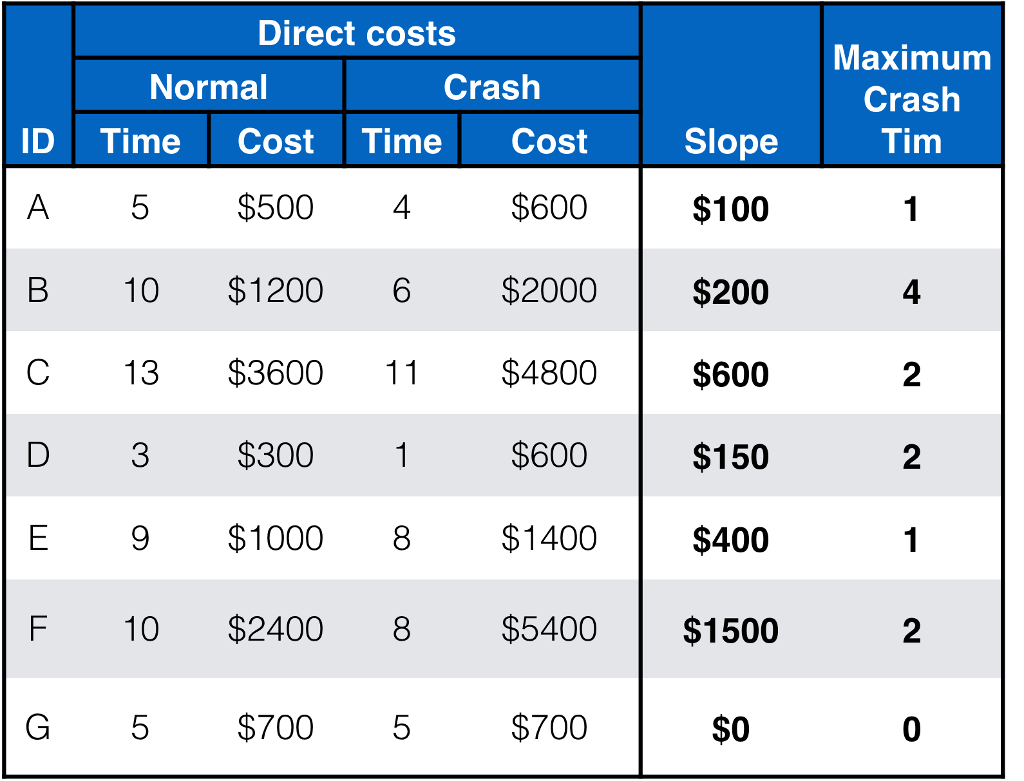Screen dimensions: 1024x781
Task: Click the ID column header
Action: tap(38, 141)
